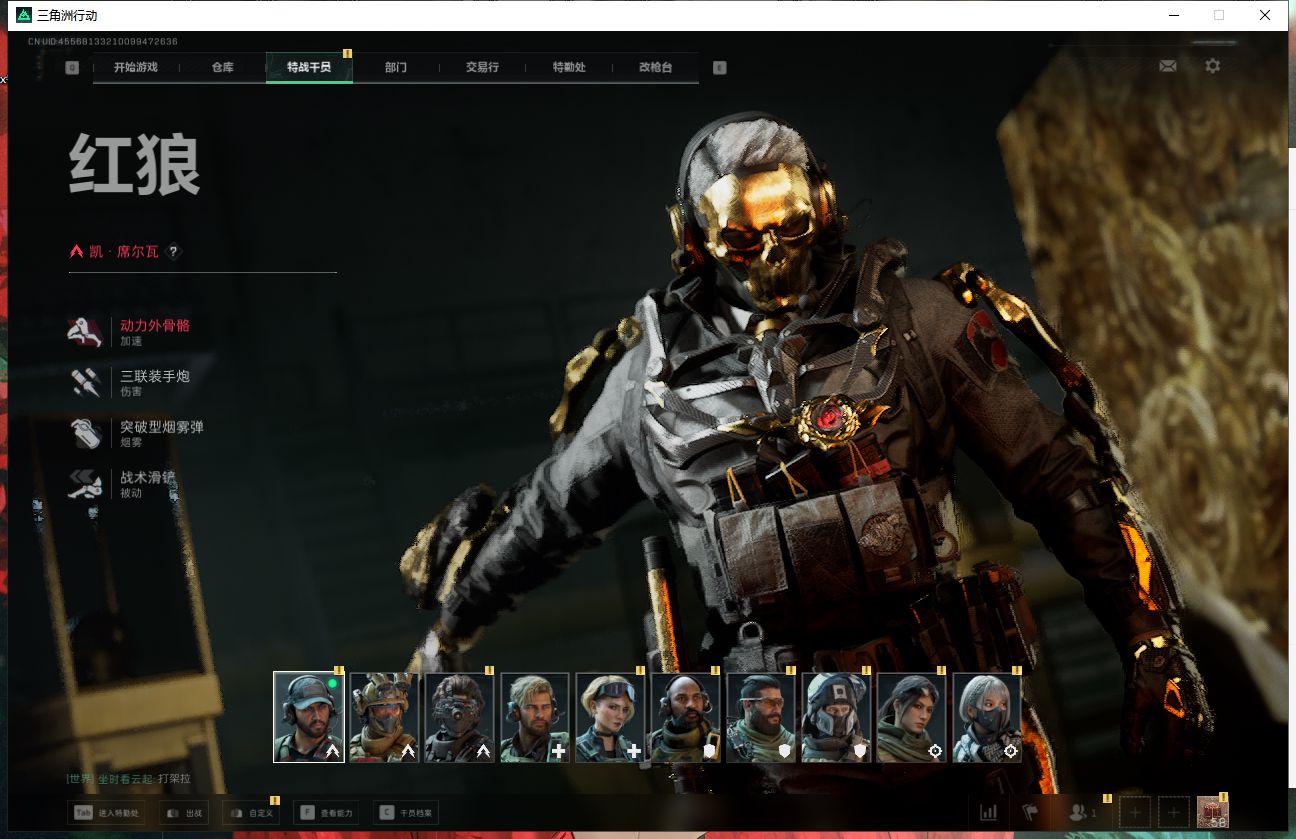Select the operator wearing tan helmet and goggles

384,717
